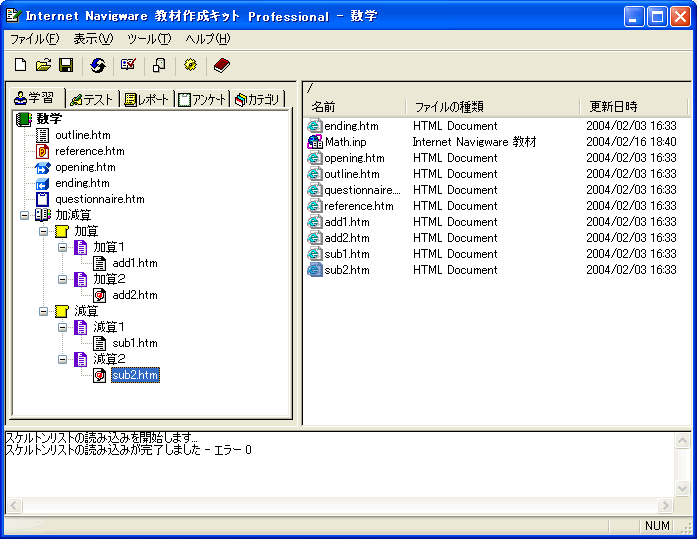This screenshot has width=697, height=539.
Task: Collapse the 減算 tree node
Action: (44, 311)
